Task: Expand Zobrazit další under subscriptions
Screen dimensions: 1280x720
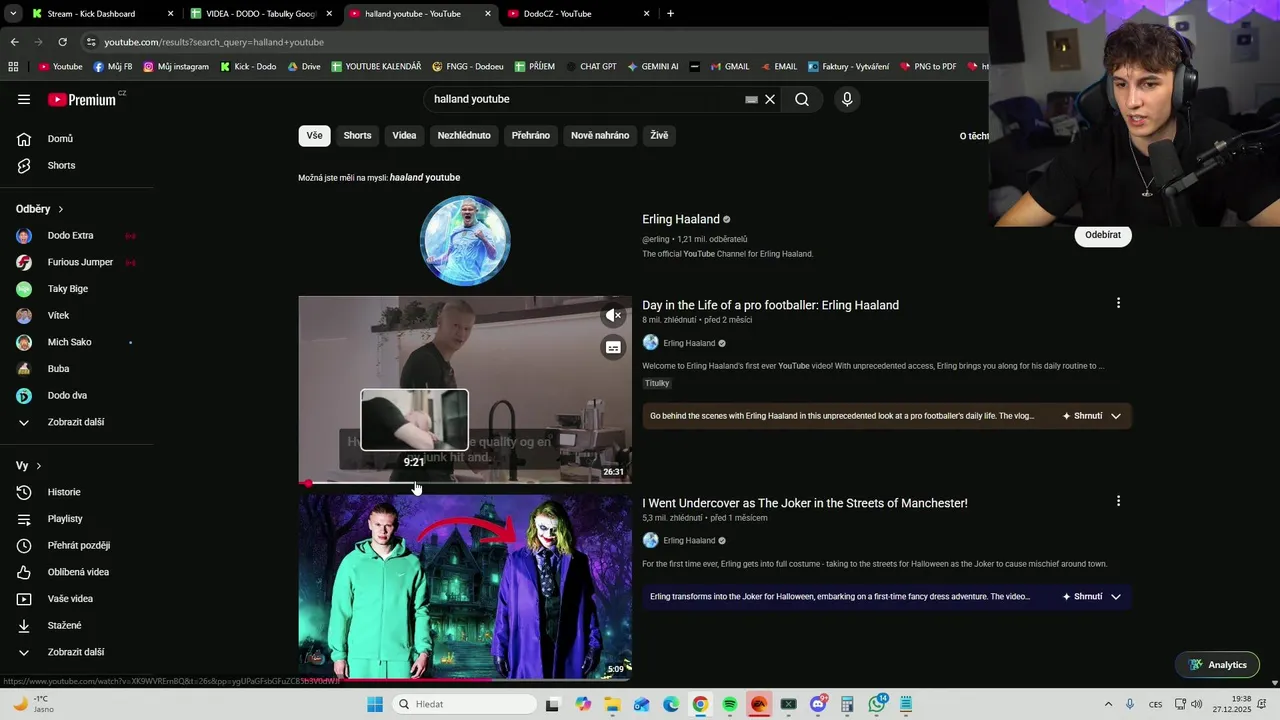Action: (x=77, y=422)
